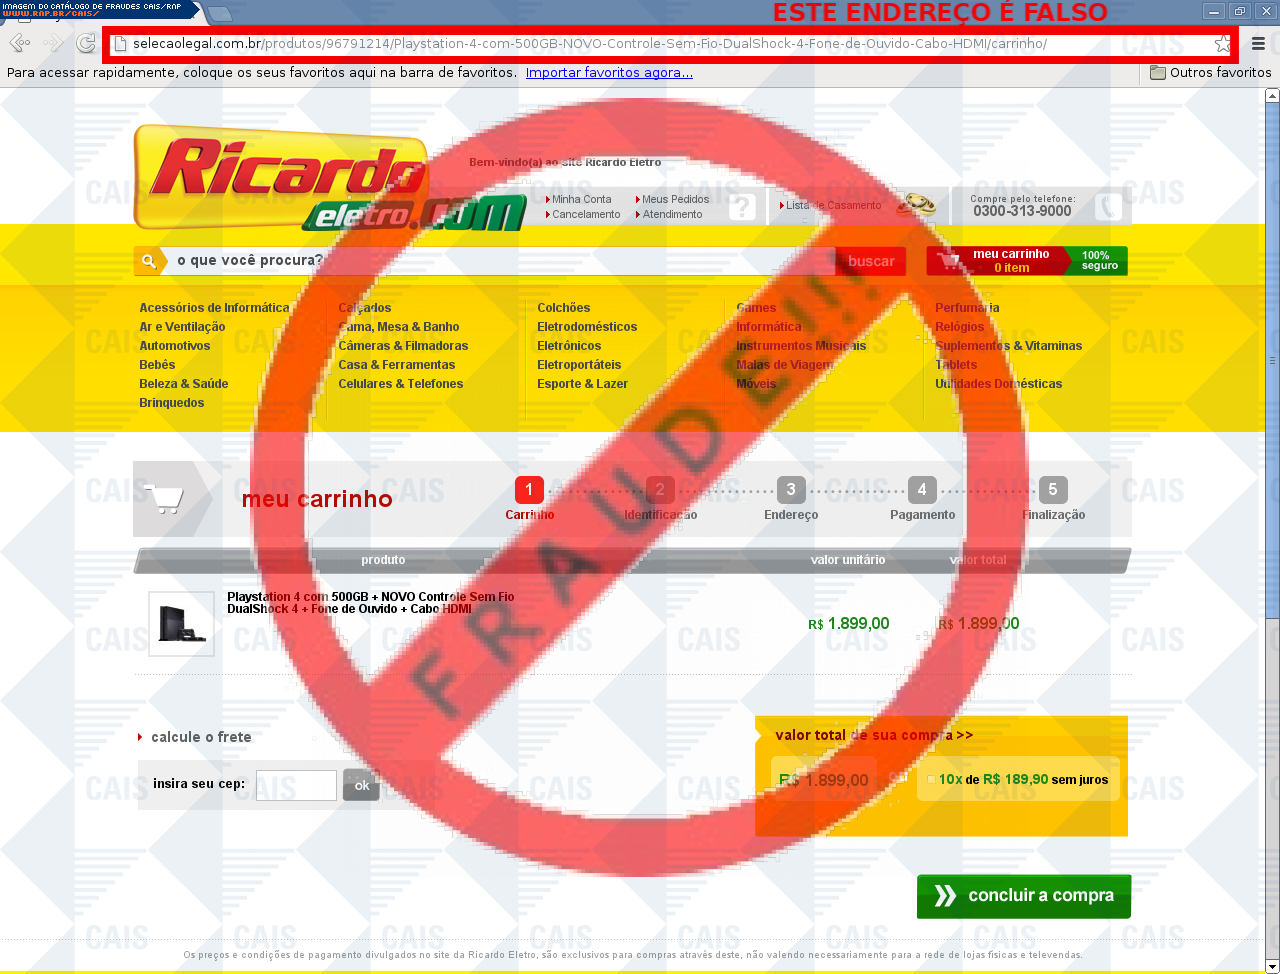Click the browser reload button

coord(86,43)
